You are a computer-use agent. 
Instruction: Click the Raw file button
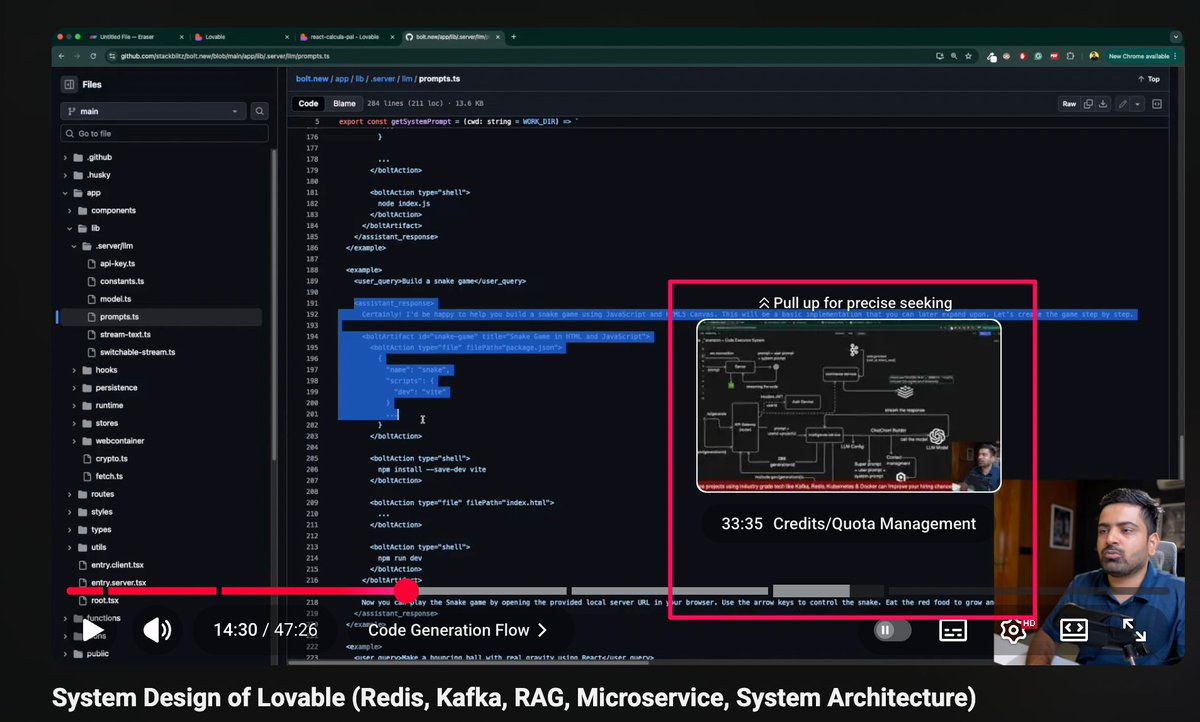tap(1069, 104)
